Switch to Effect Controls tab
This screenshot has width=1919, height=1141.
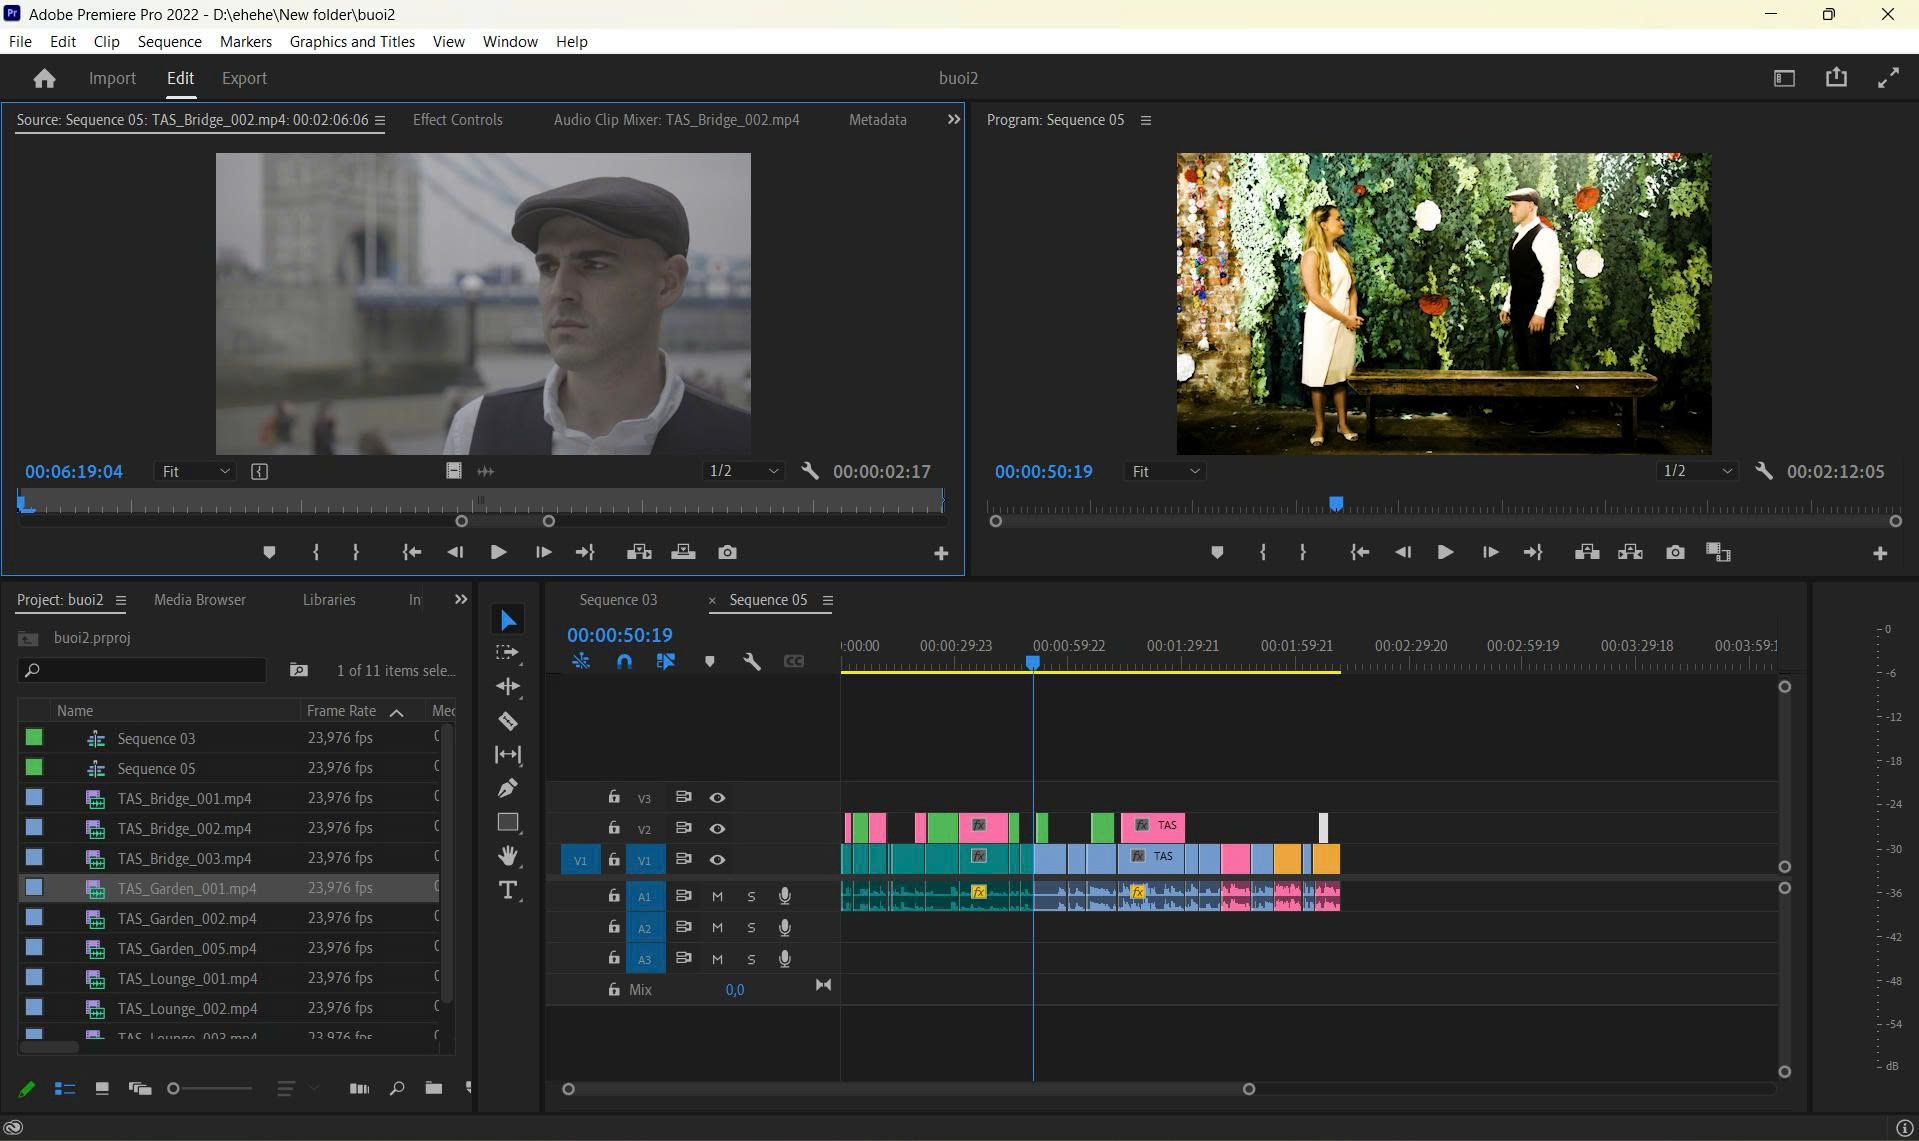point(457,119)
